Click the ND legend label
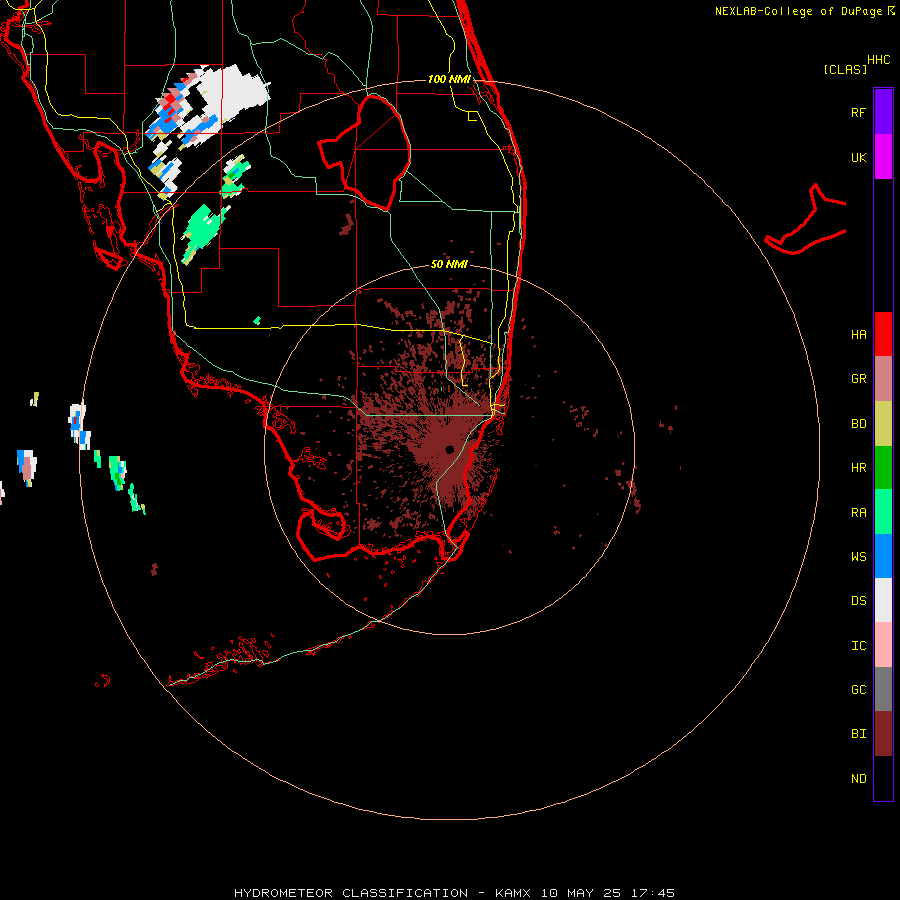 [x=858, y=779]
